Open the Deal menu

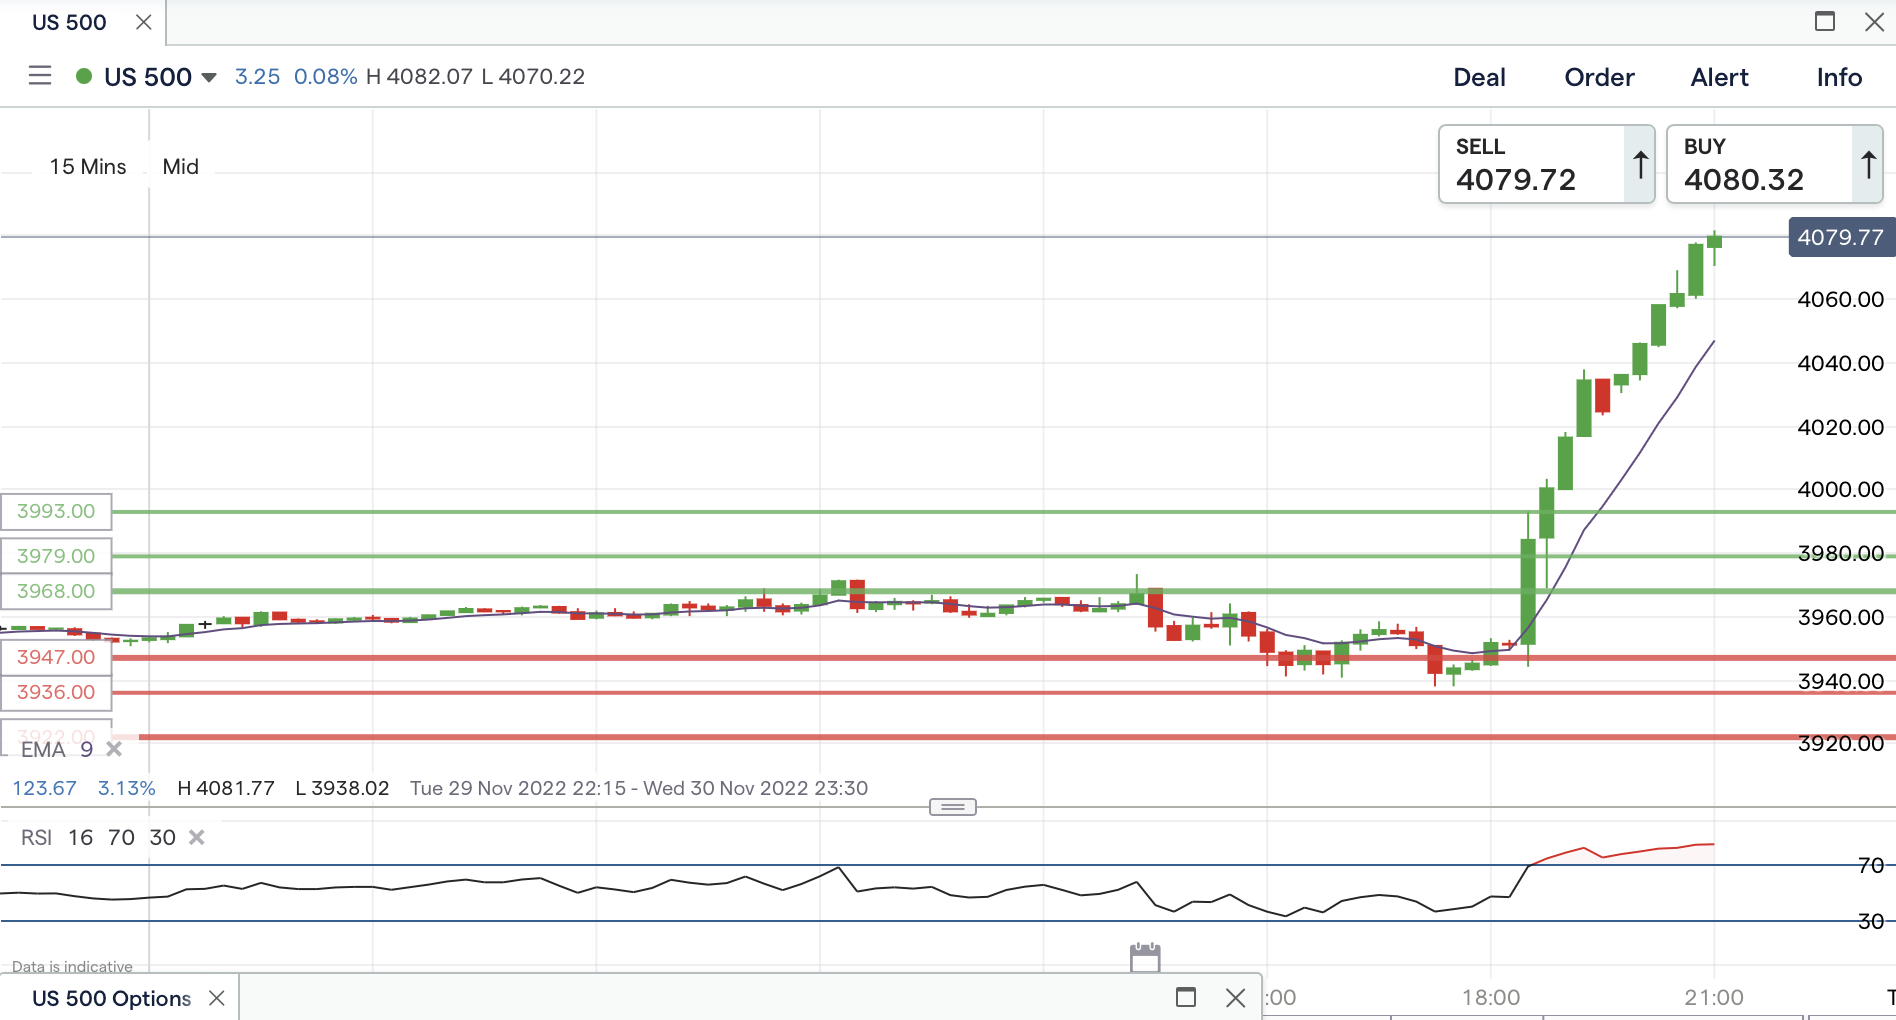pos(1479,77)
